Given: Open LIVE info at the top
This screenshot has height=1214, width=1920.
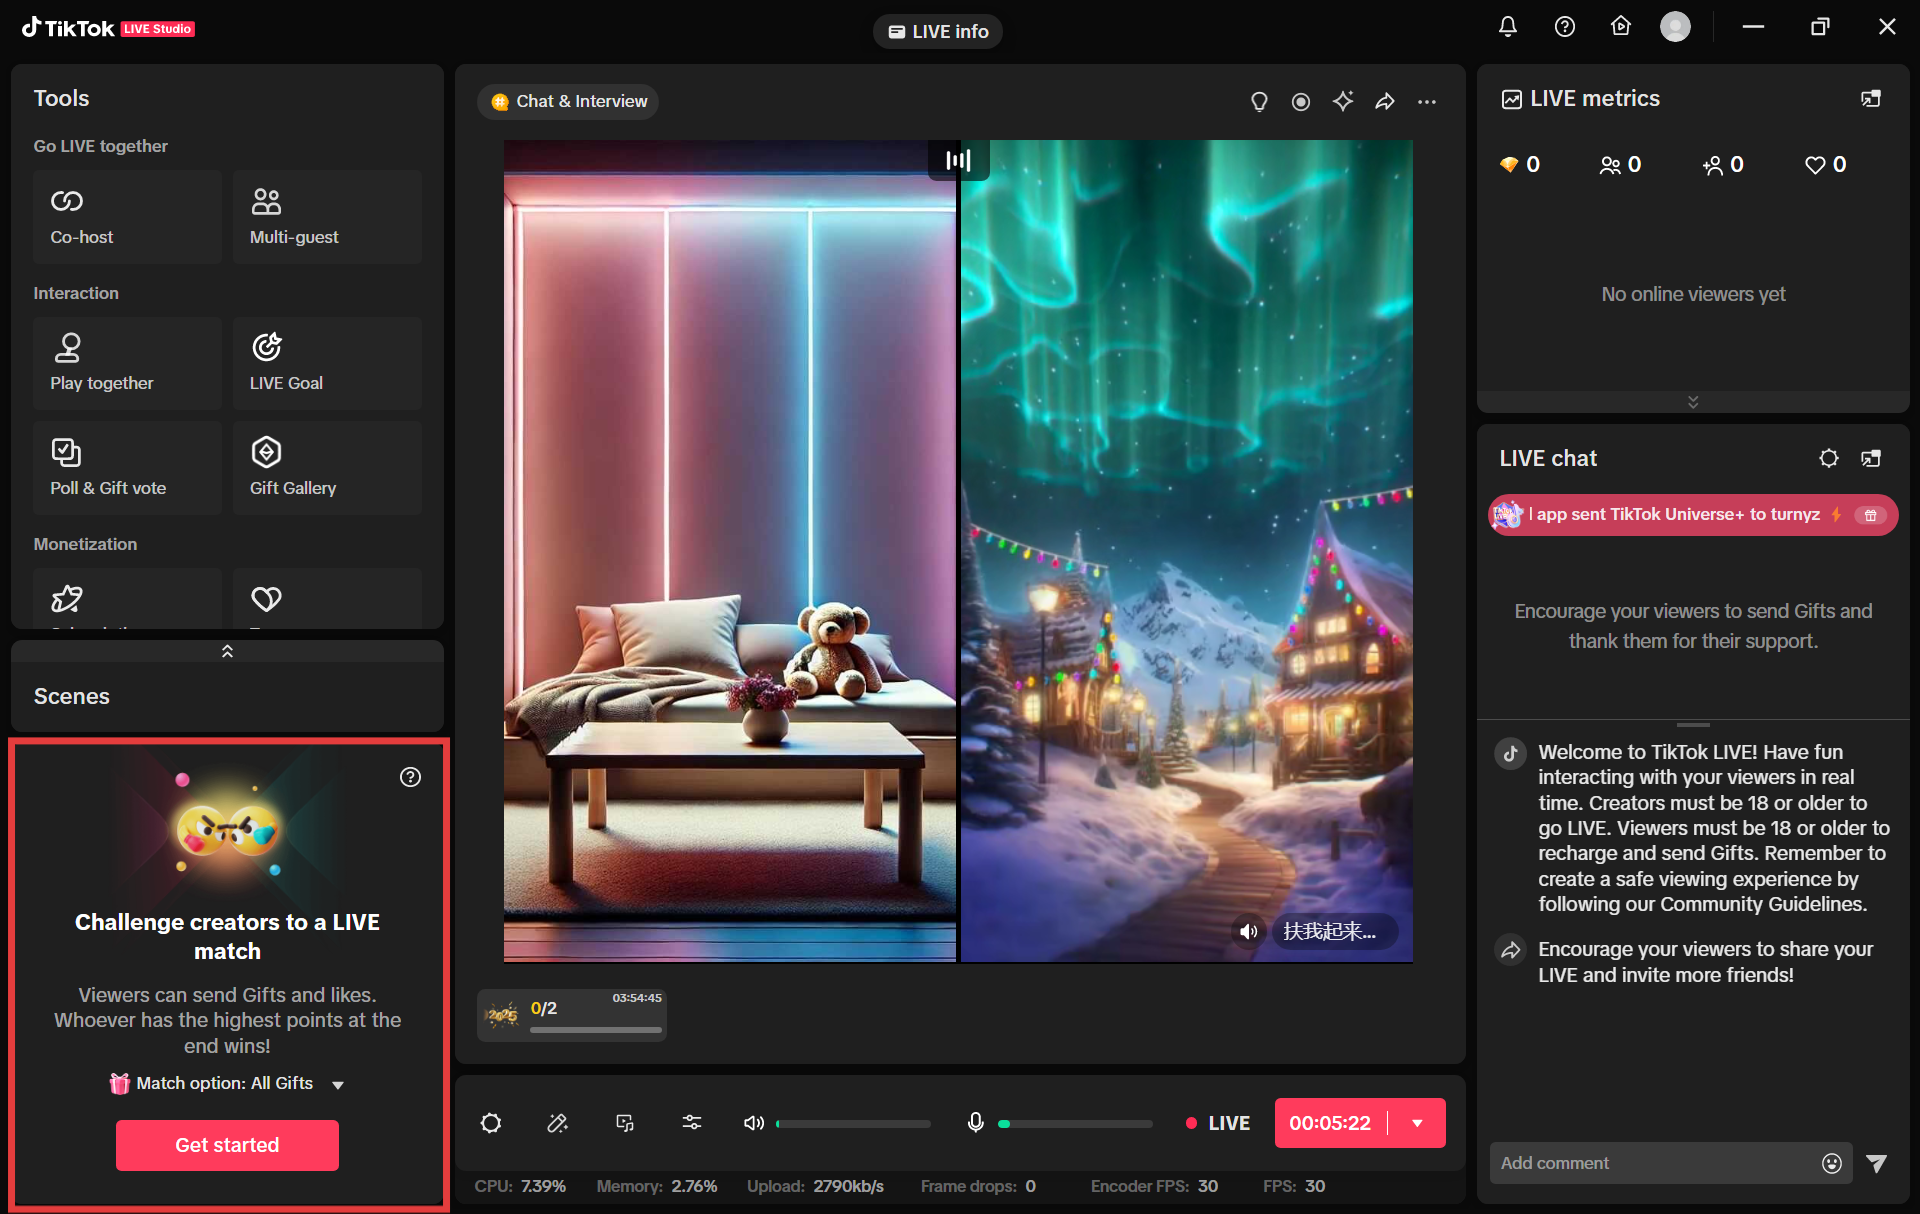Looking at the screenshot, I should point(937,31).
